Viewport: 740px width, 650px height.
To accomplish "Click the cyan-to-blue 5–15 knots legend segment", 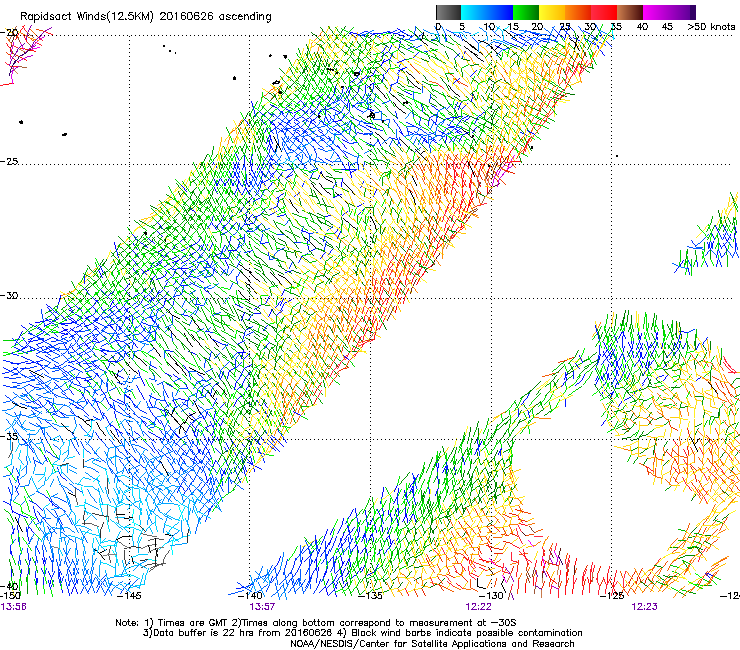I will coord(487,12).
